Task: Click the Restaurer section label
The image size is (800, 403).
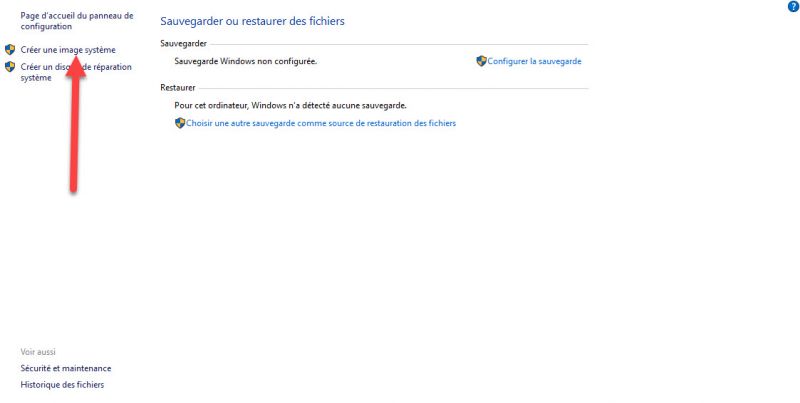Action: 178,88
